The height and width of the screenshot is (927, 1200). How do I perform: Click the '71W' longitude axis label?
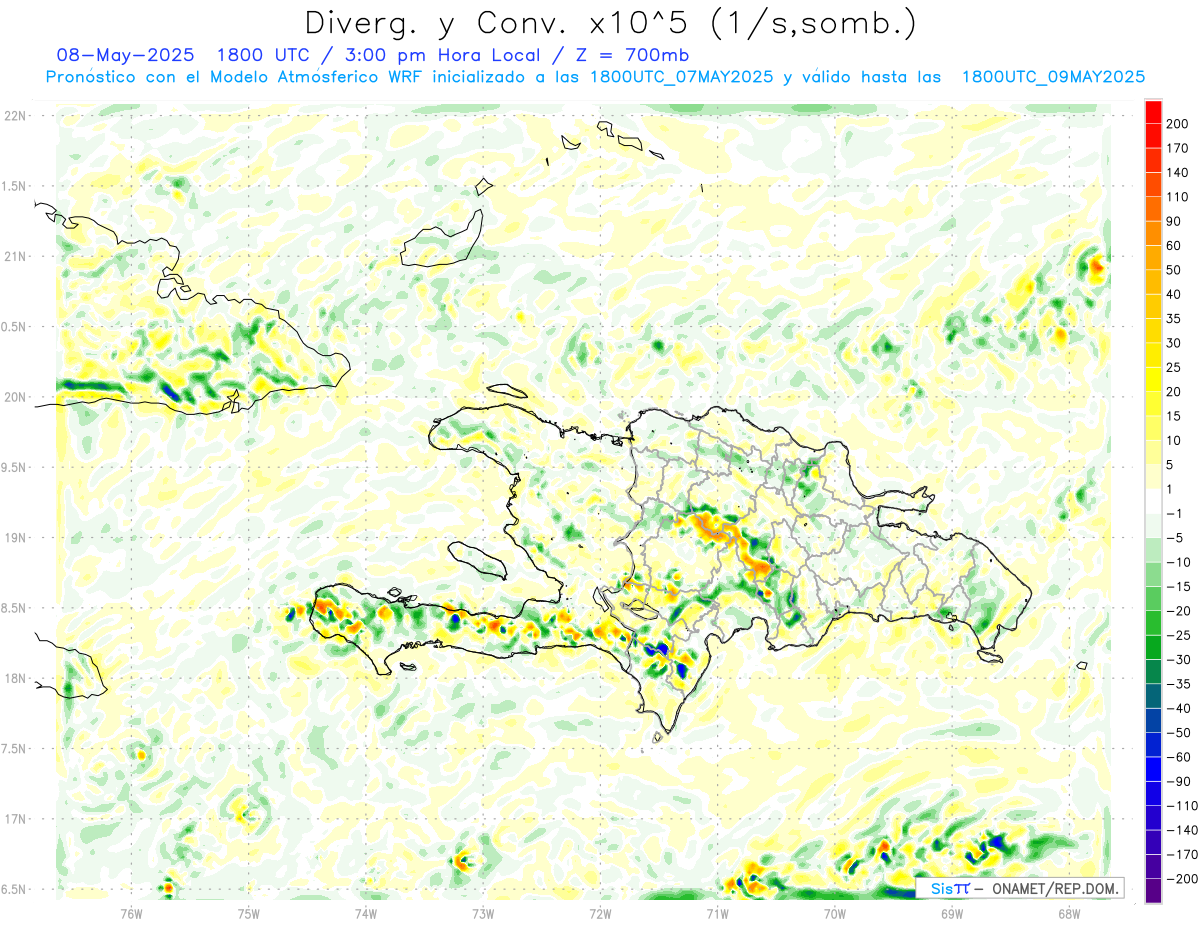[x=717, y=913]
